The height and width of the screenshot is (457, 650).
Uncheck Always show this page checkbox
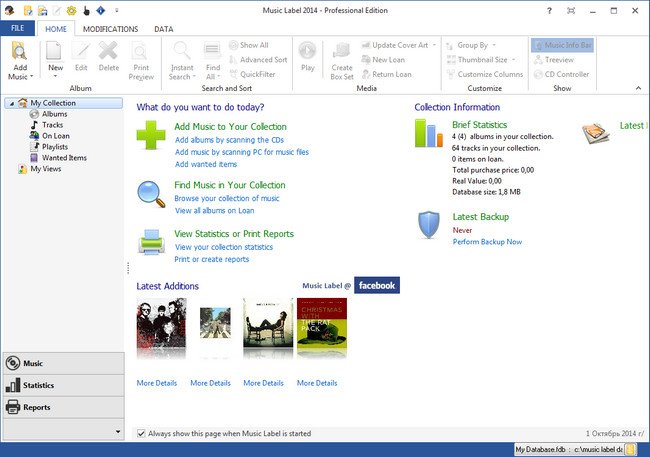click(x=141, y=433)
